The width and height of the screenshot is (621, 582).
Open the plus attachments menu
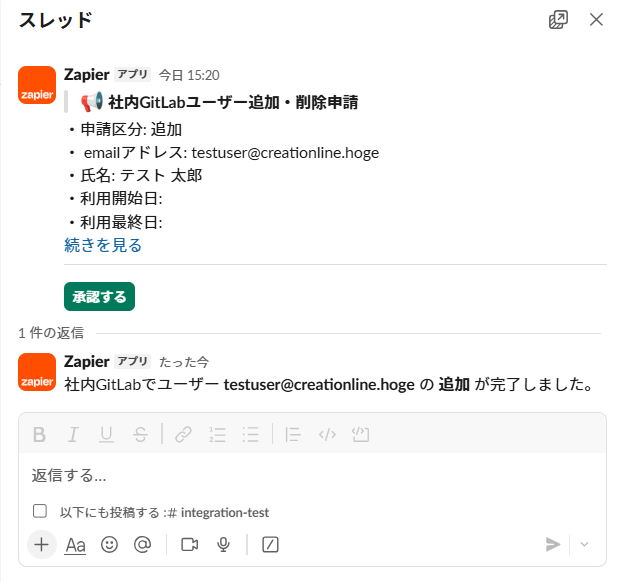(x=41, y=545)
